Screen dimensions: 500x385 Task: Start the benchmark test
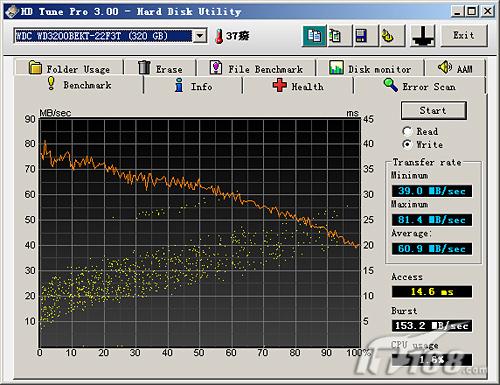click(x=433, y=110)
